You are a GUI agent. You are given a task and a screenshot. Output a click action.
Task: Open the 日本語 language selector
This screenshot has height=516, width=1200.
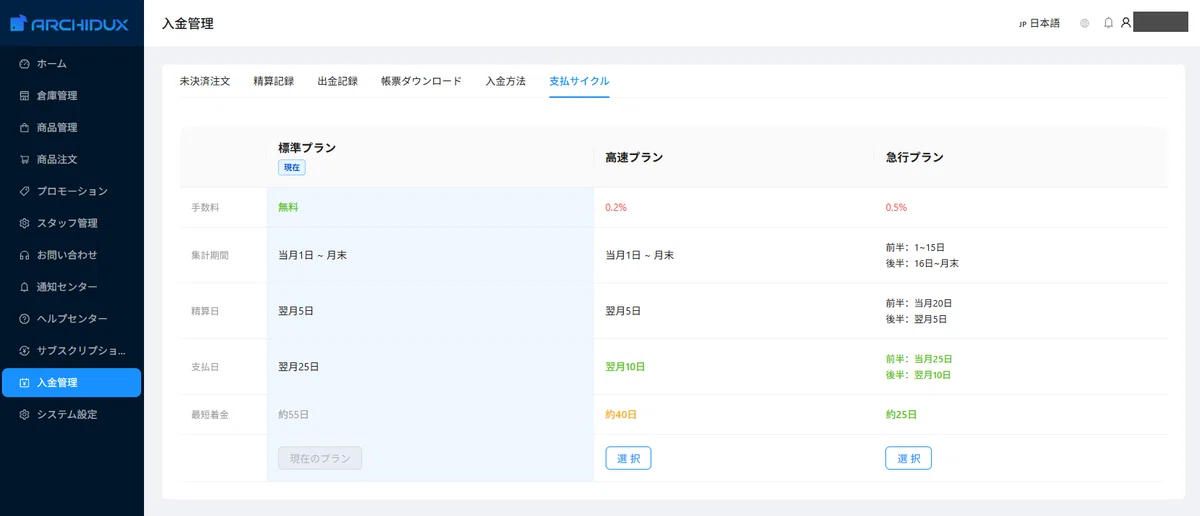1039,23
